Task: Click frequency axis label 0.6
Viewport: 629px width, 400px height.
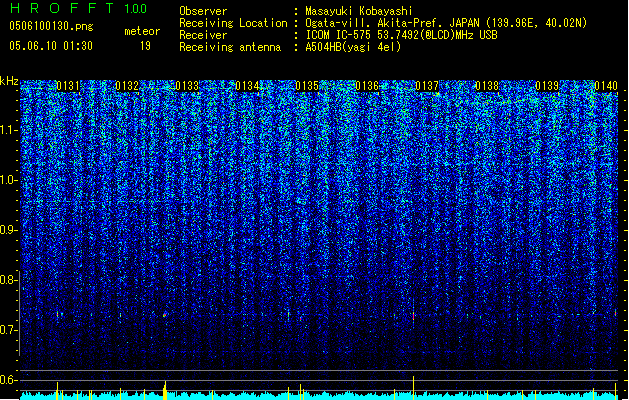Action: (x=8, y=380)
